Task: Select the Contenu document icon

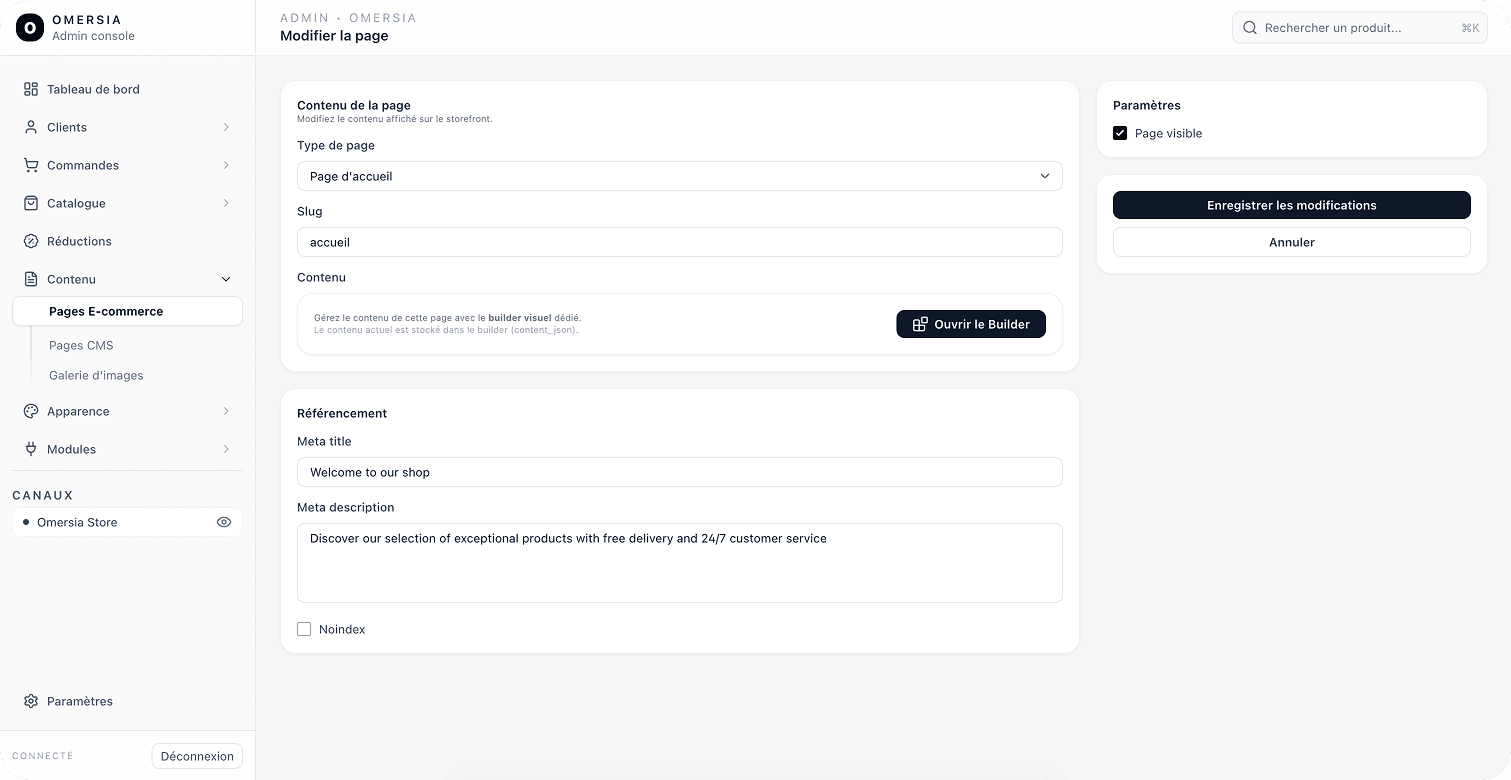Action: (x=29, y=279)
